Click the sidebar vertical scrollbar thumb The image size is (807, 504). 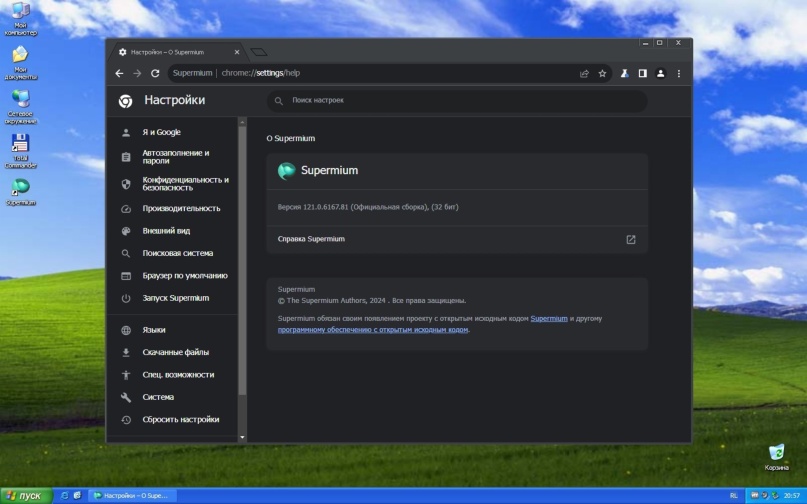[x=242, y=261]
